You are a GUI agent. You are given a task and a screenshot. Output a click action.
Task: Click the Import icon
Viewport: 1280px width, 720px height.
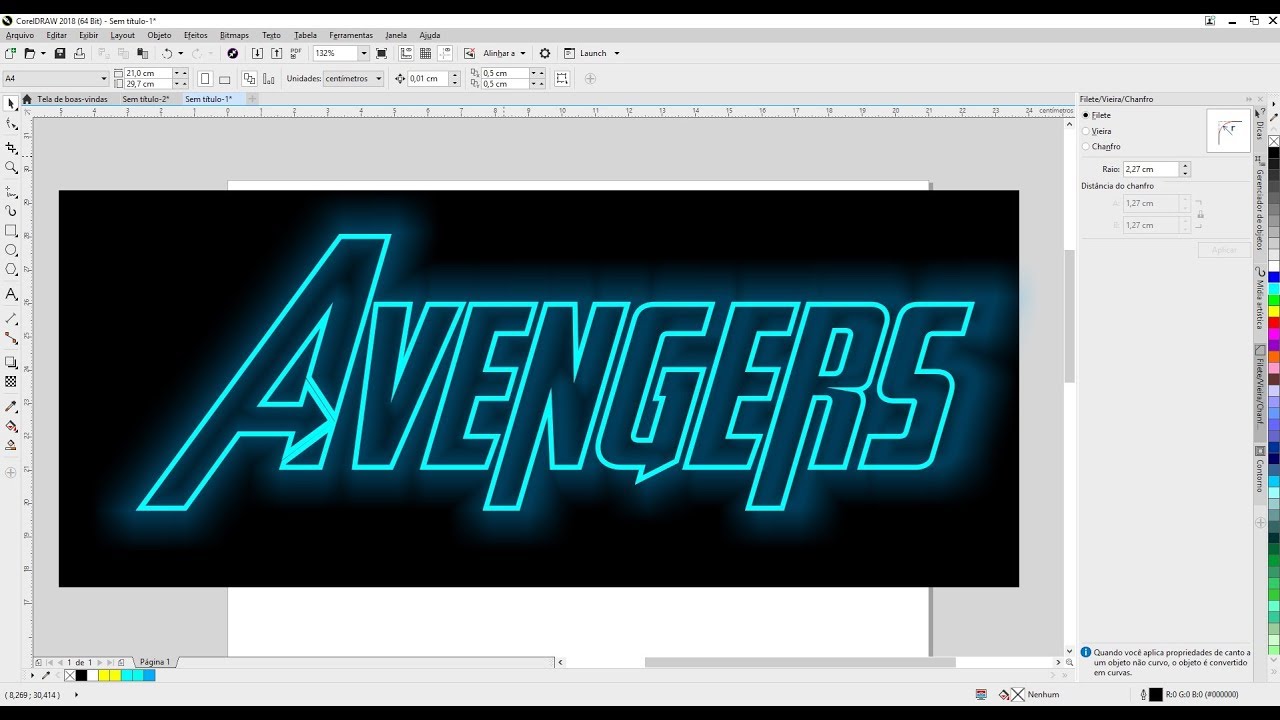258,53
